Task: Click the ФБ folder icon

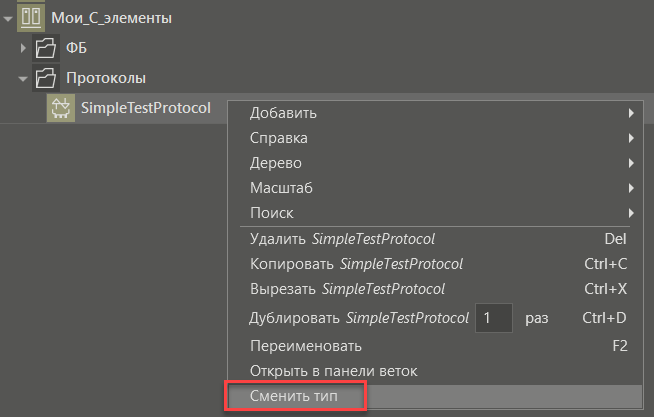Action: coord(45,48)
